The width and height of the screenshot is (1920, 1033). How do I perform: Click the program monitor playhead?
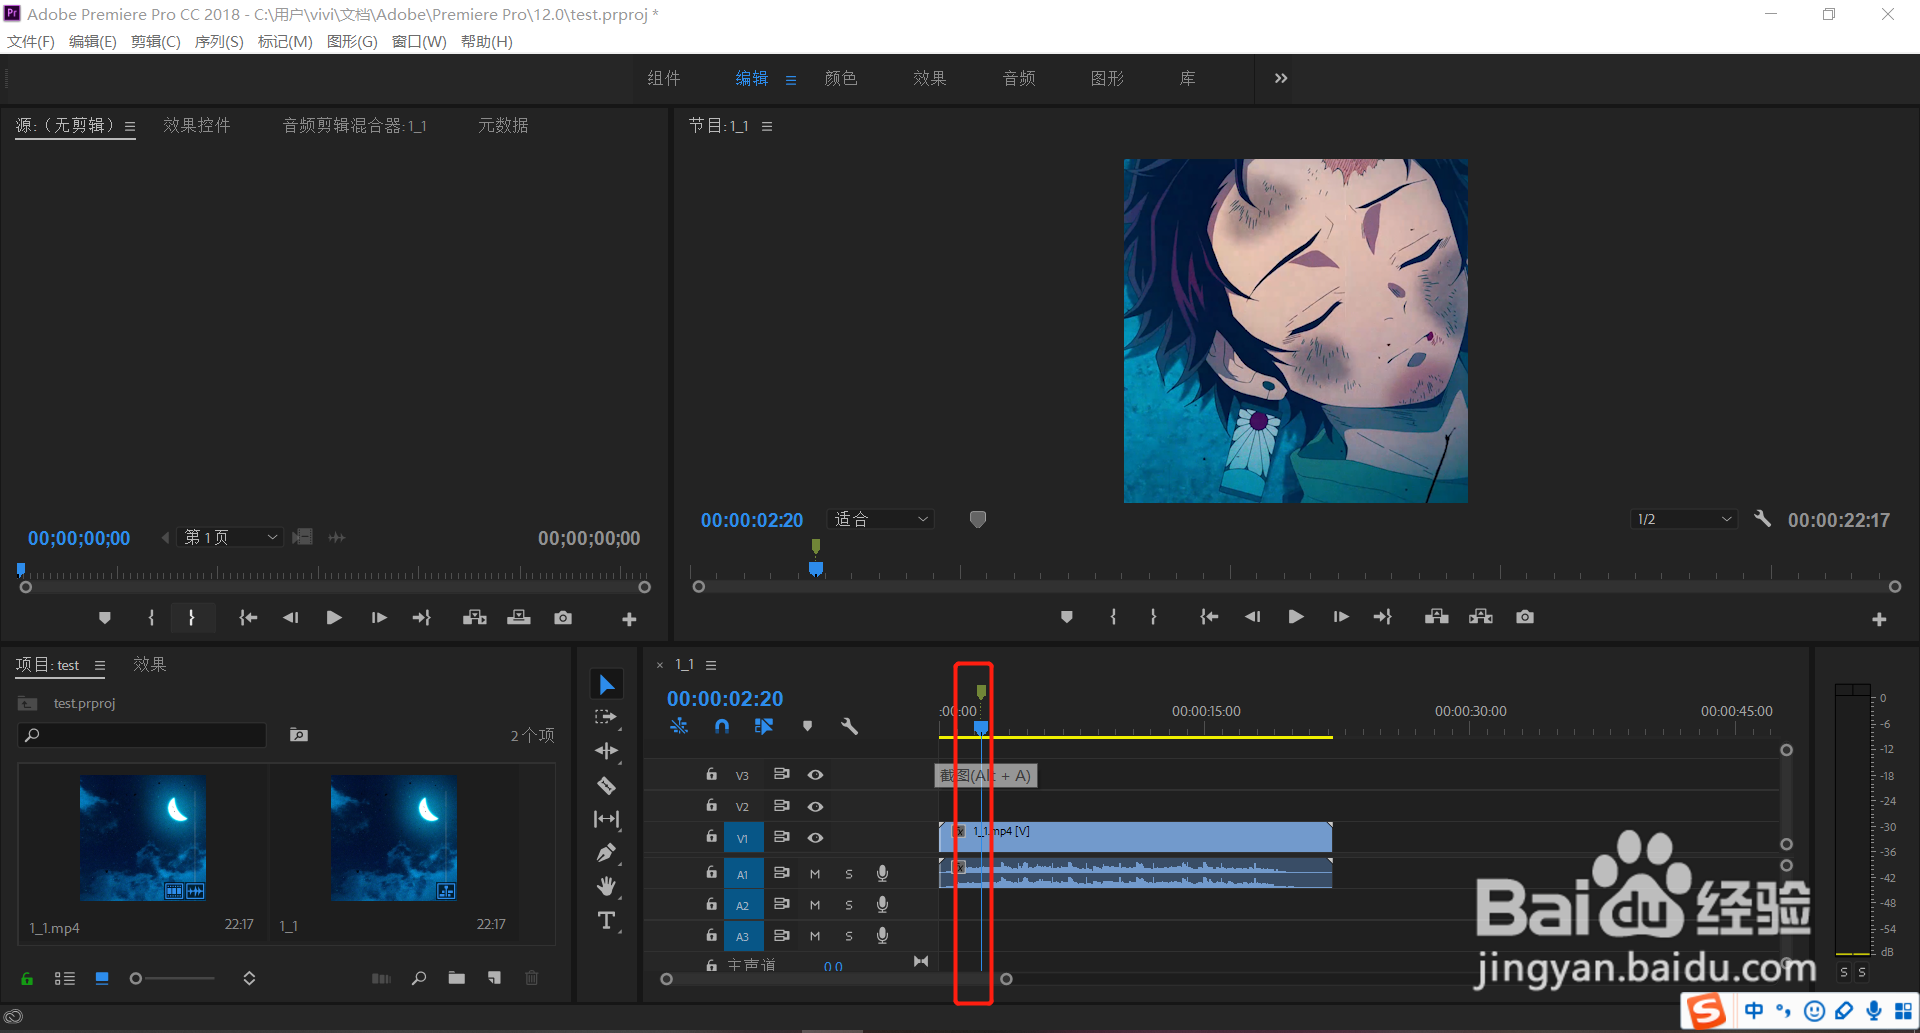(x=816, y=569)
